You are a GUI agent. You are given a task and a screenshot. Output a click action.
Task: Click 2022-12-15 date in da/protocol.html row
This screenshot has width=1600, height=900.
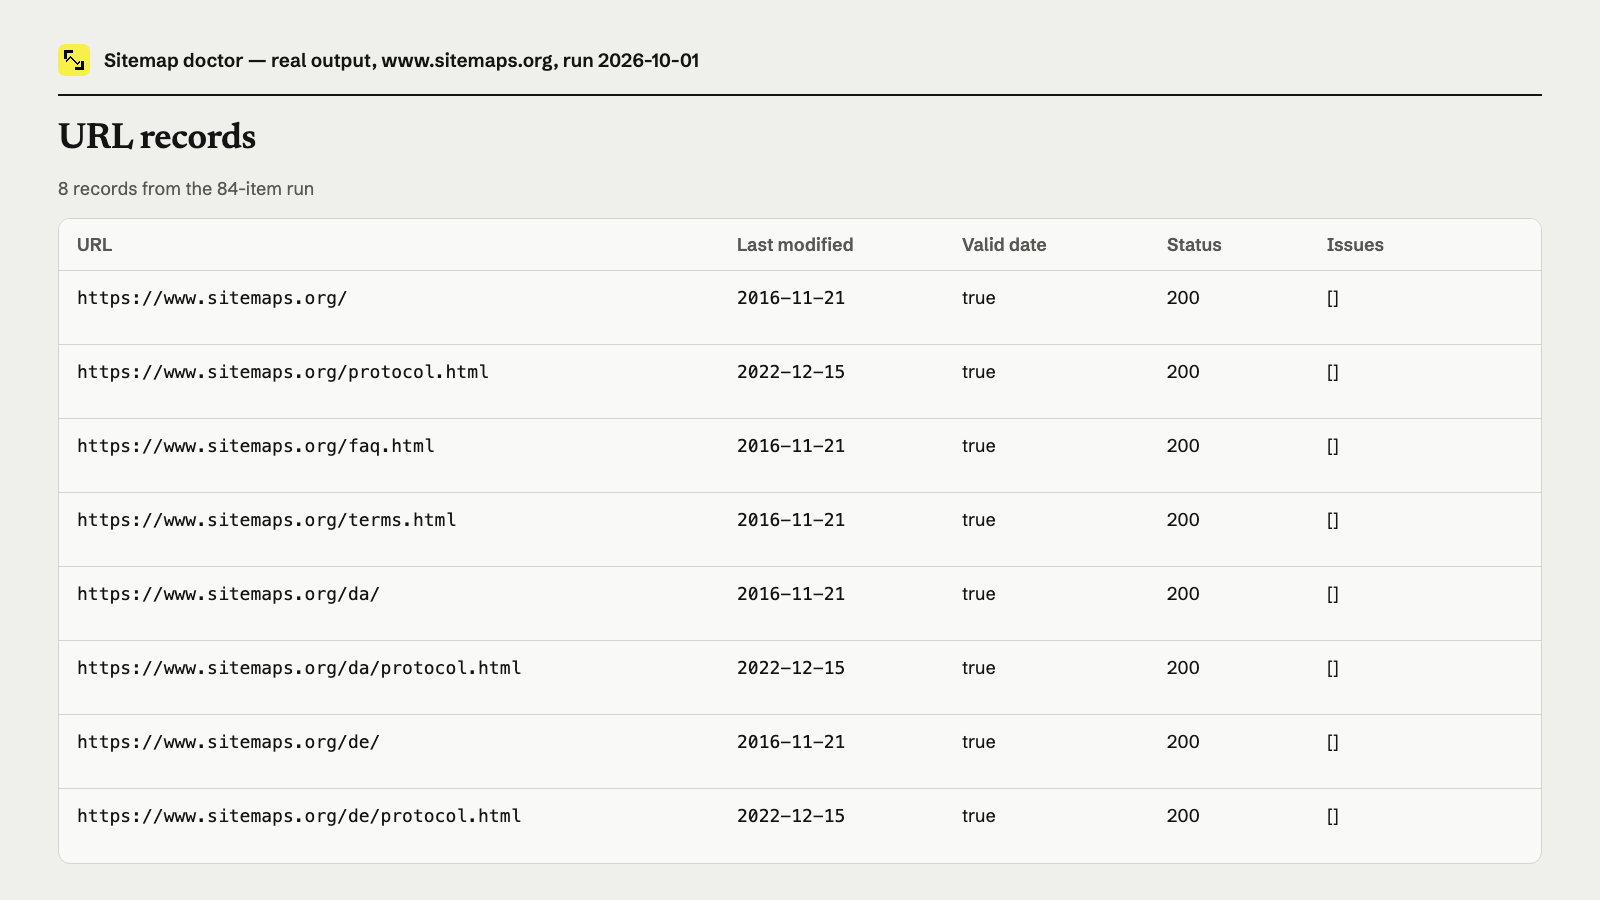(791, 668)
